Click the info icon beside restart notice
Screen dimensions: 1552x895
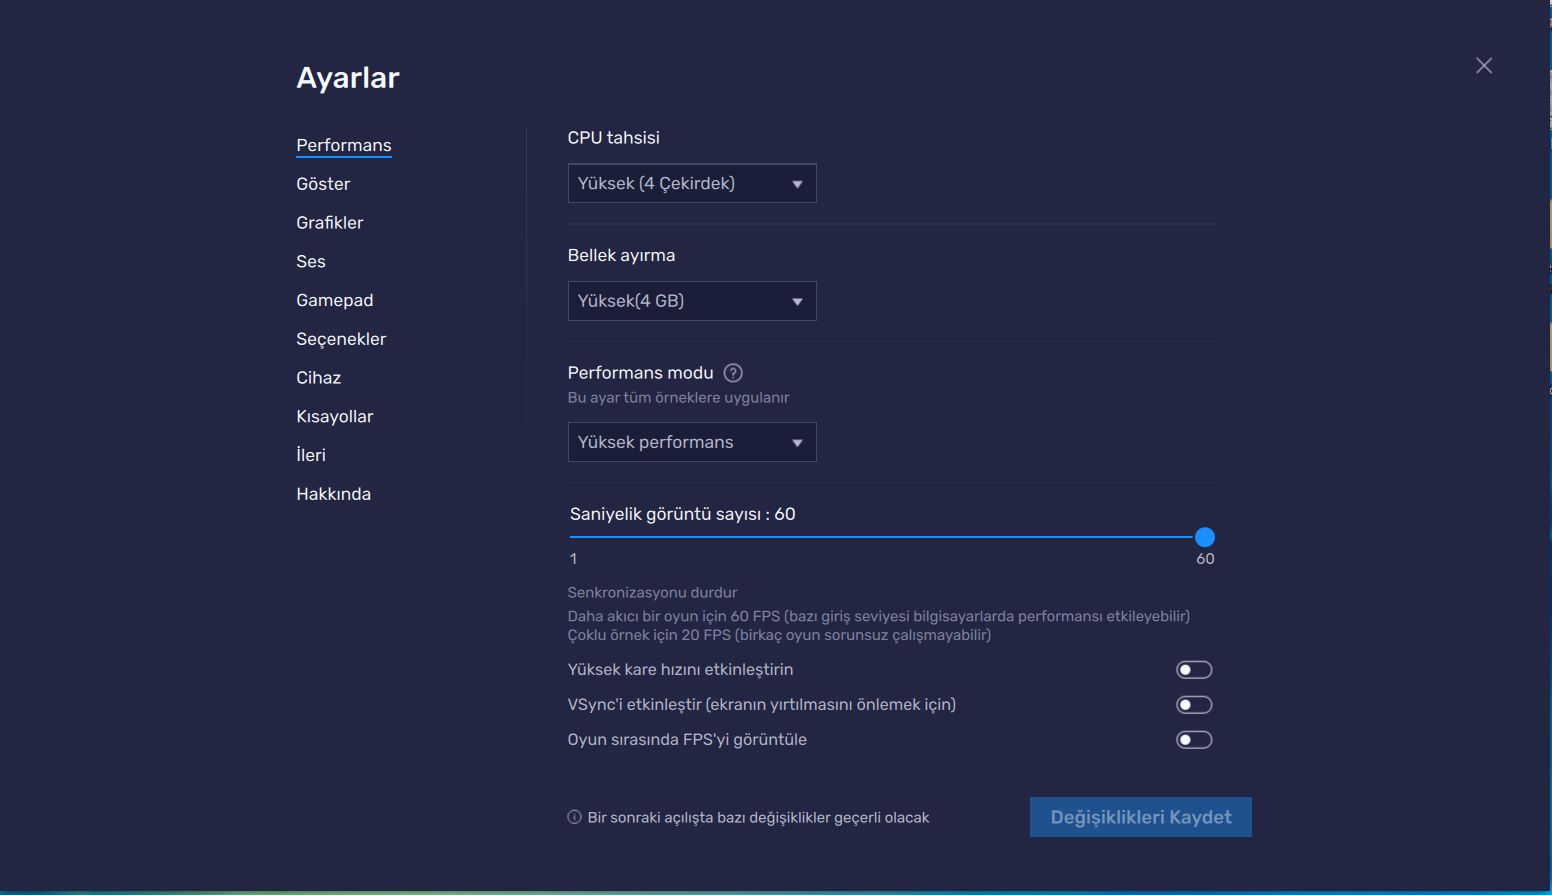pyautogui.click(x=574, y=817)
